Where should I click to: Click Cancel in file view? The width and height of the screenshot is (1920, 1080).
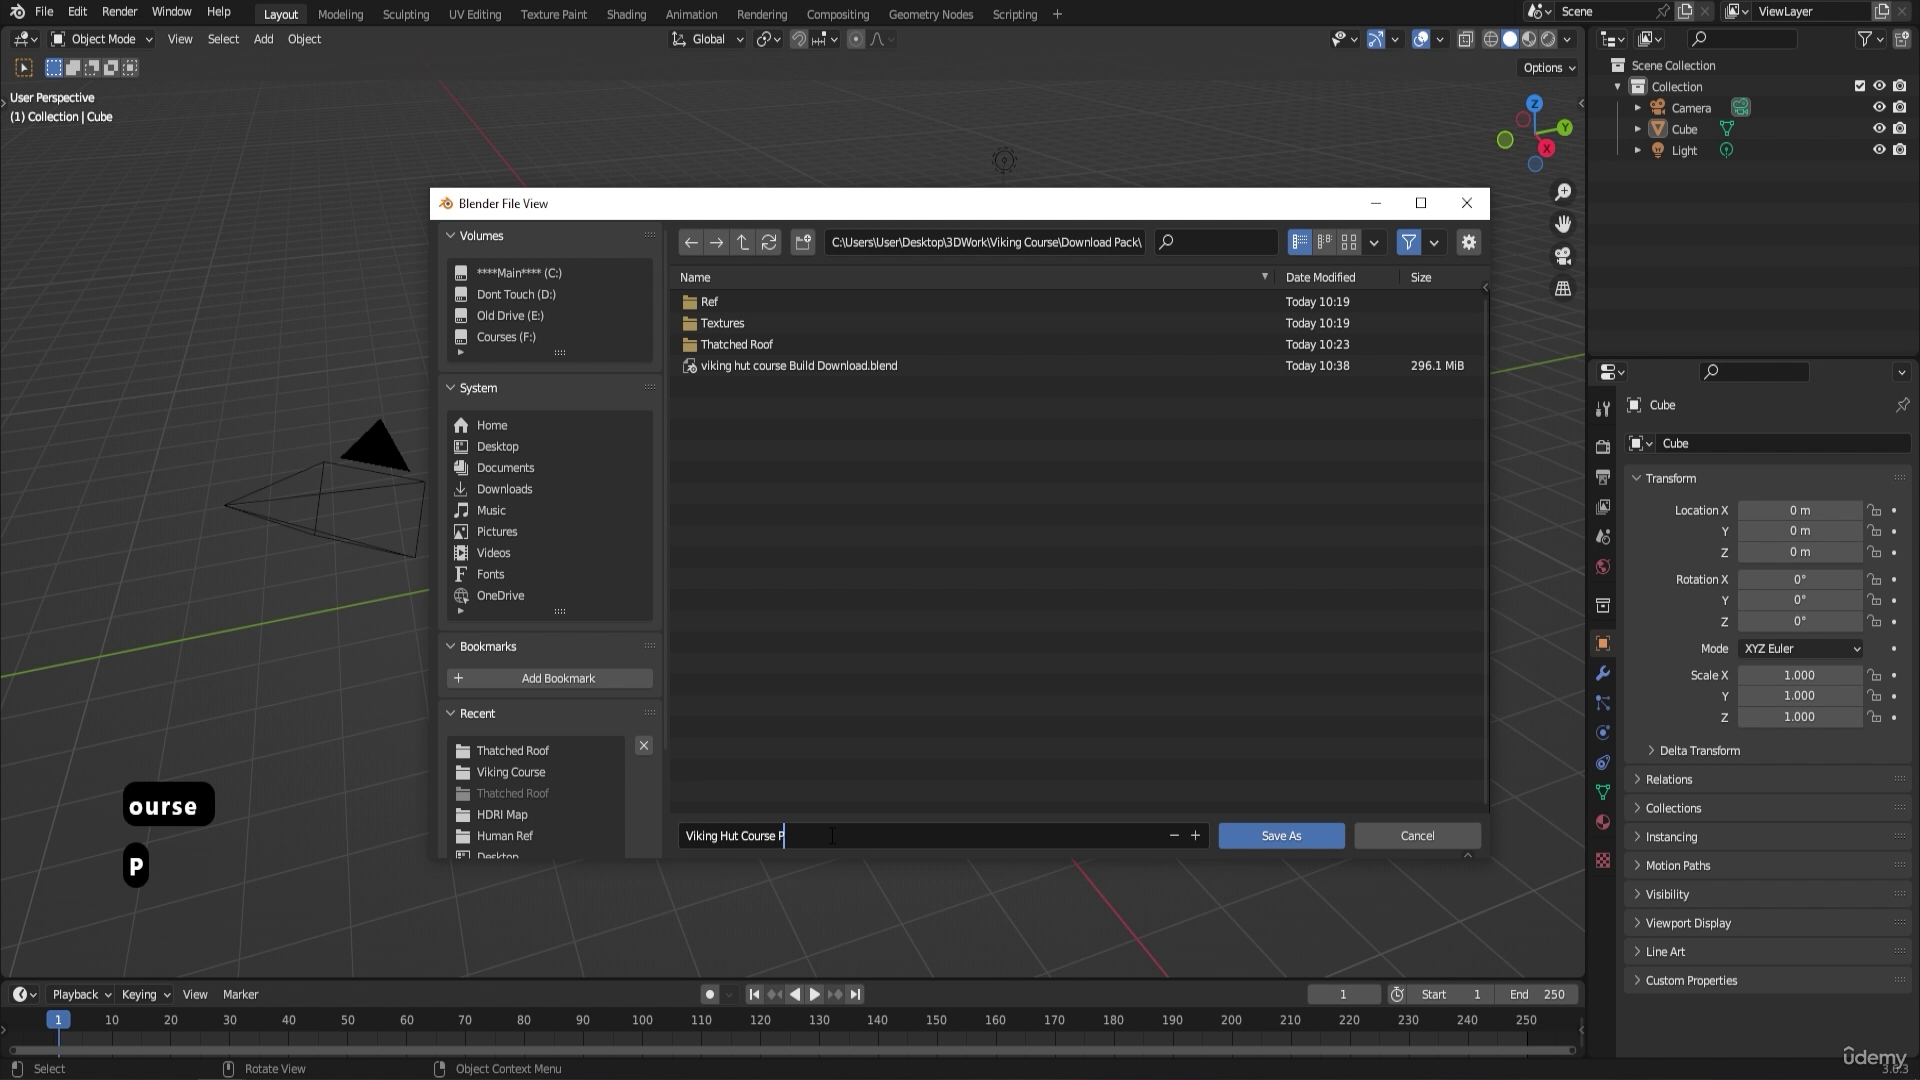(1417, 836)
